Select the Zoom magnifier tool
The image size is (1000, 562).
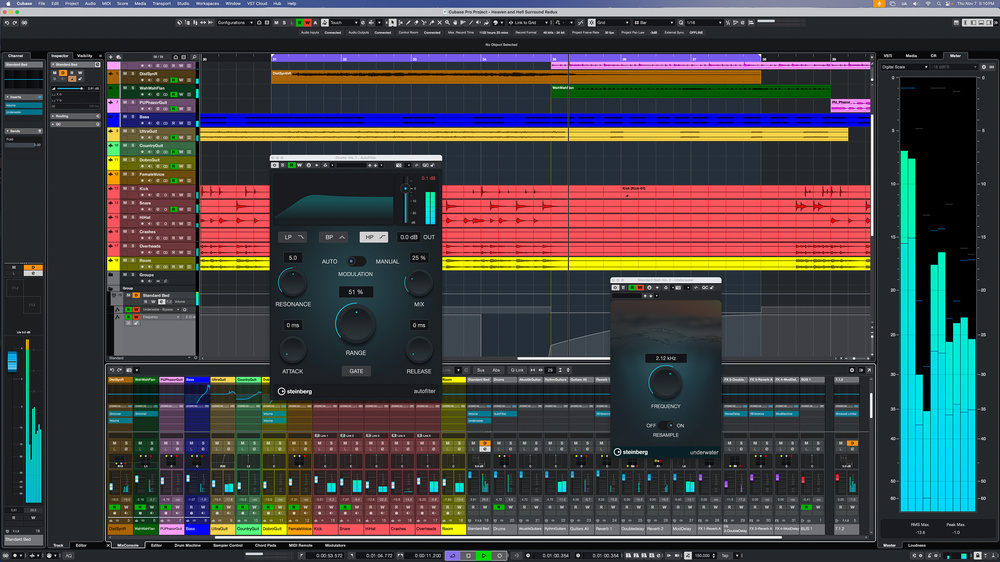click(x=447, y=22)
